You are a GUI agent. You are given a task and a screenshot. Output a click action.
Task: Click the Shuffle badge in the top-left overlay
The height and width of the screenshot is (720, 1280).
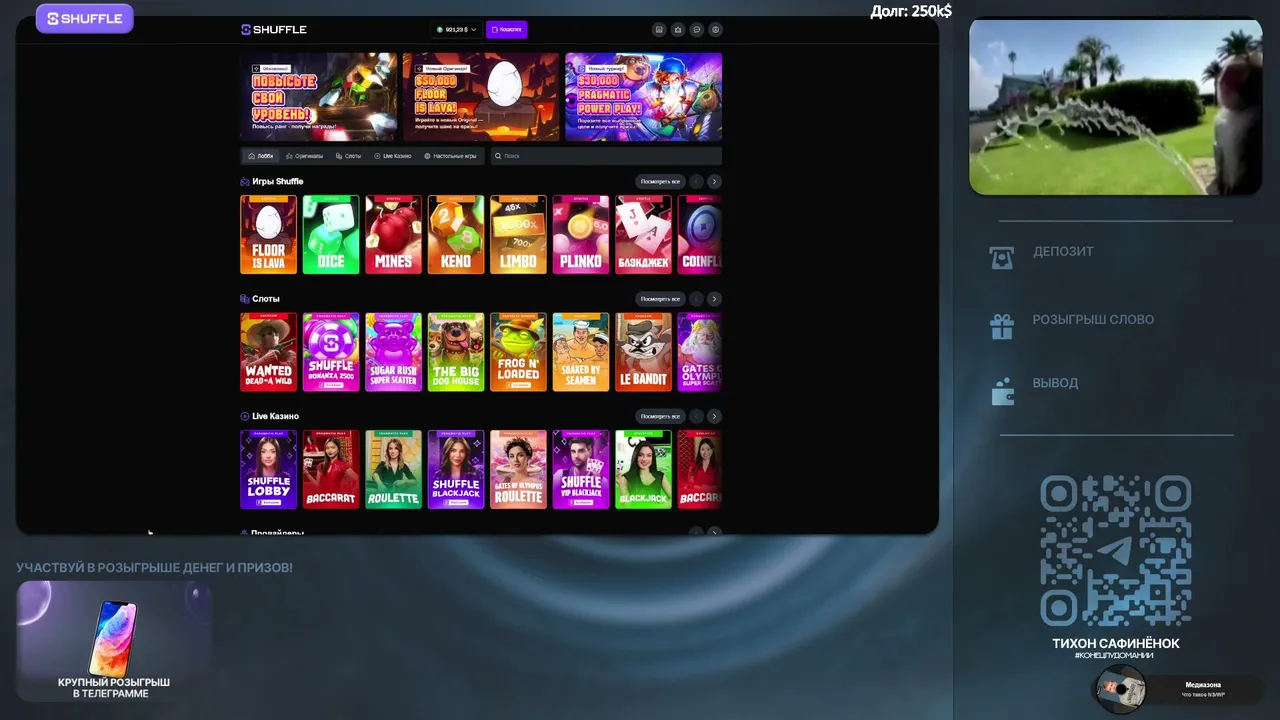coord(85,18)
